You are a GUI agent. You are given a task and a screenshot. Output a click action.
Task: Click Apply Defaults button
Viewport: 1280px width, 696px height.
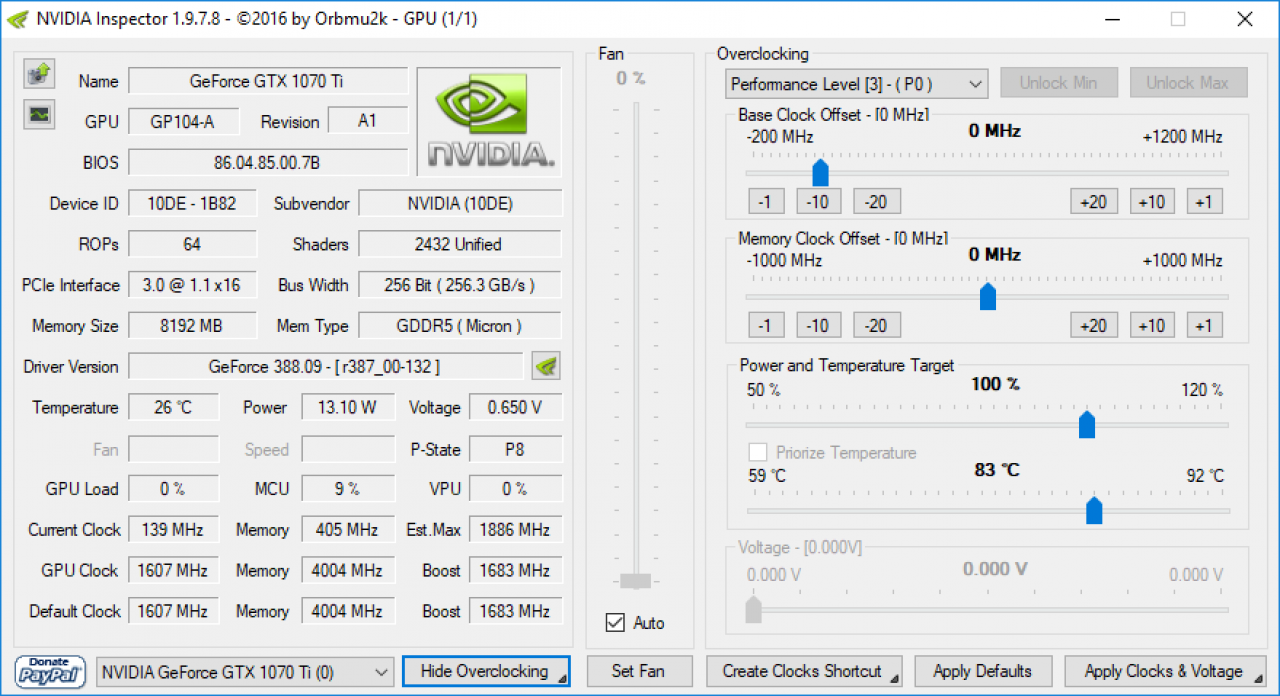[981, 671]
